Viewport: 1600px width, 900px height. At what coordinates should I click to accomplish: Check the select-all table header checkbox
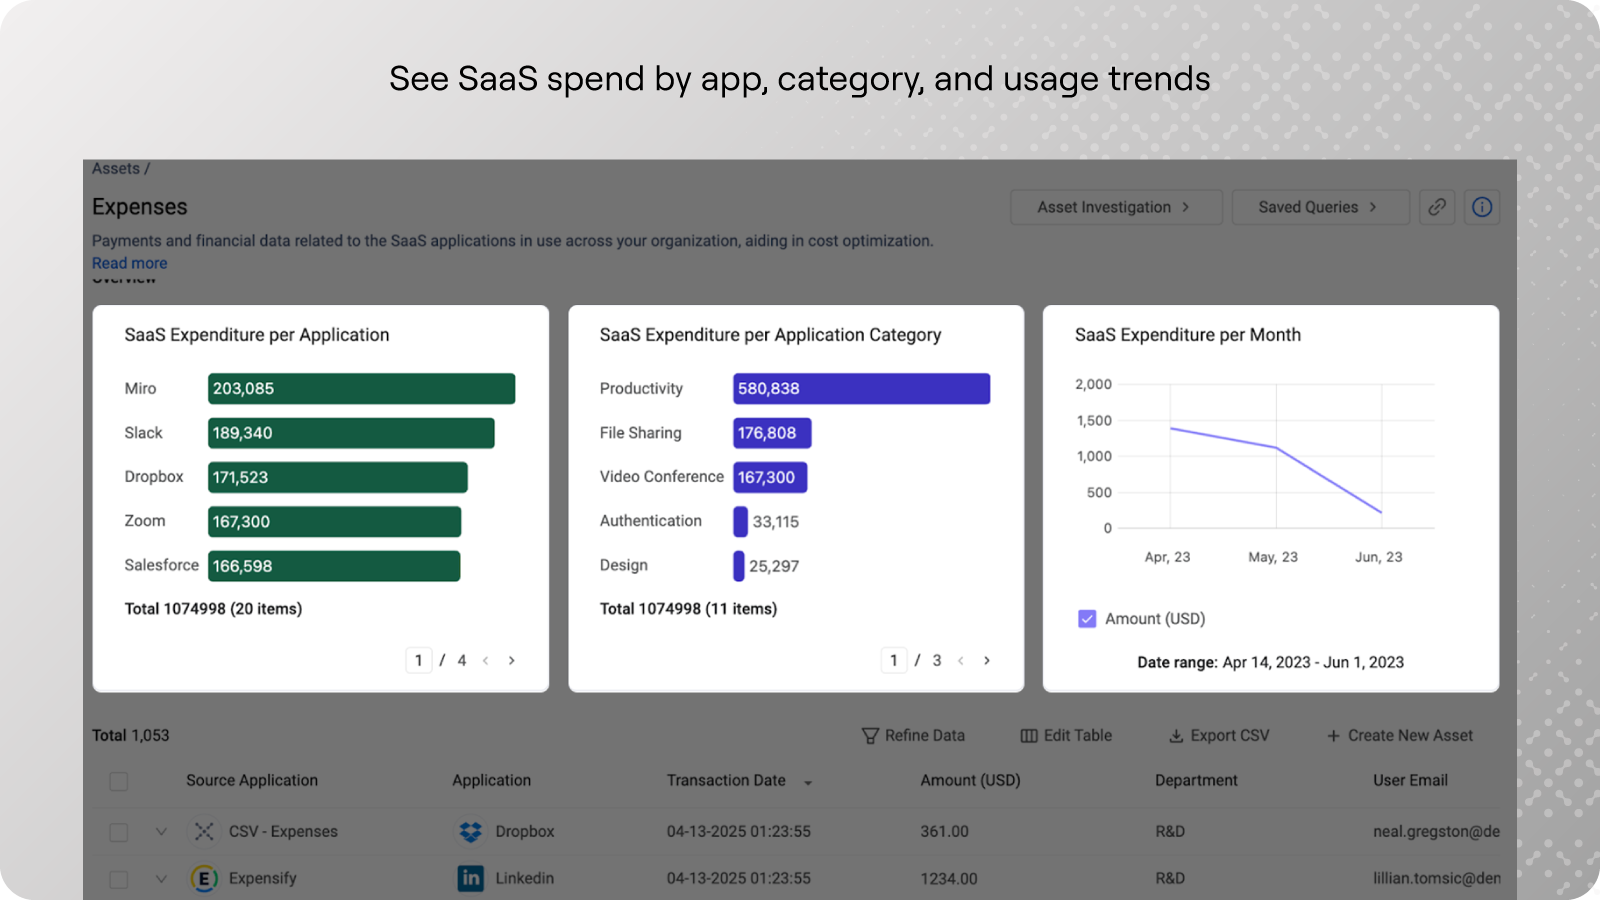pyautogui.click(x=119, y=781)
